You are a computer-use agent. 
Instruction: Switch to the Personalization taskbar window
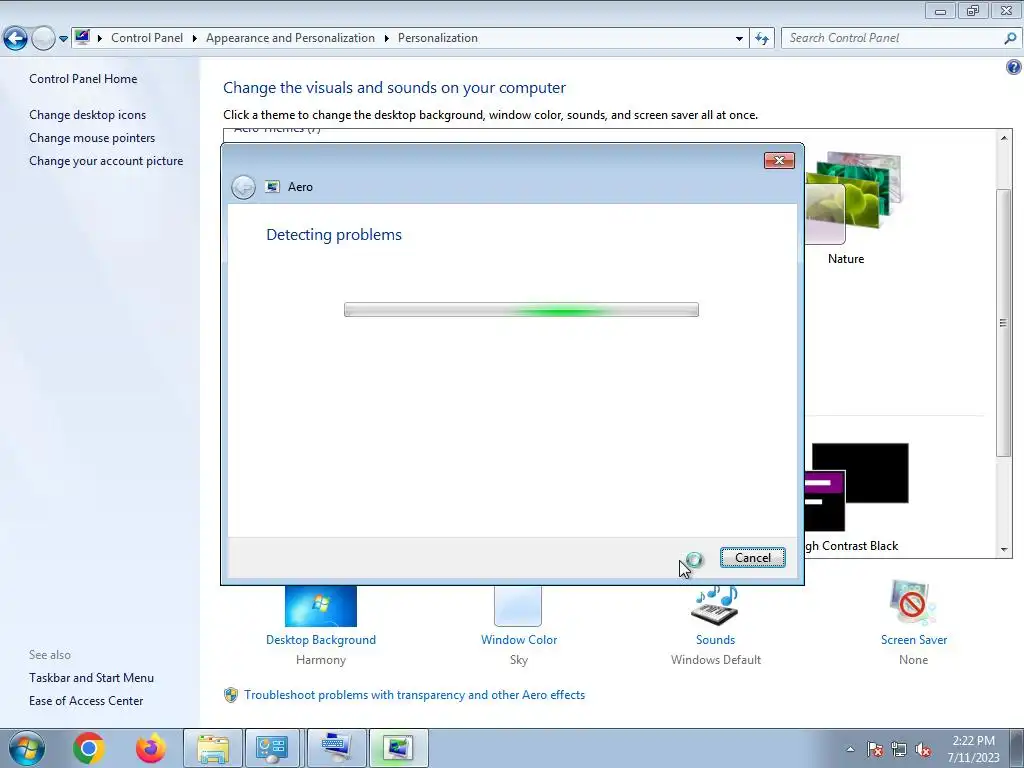click(399, 748)
